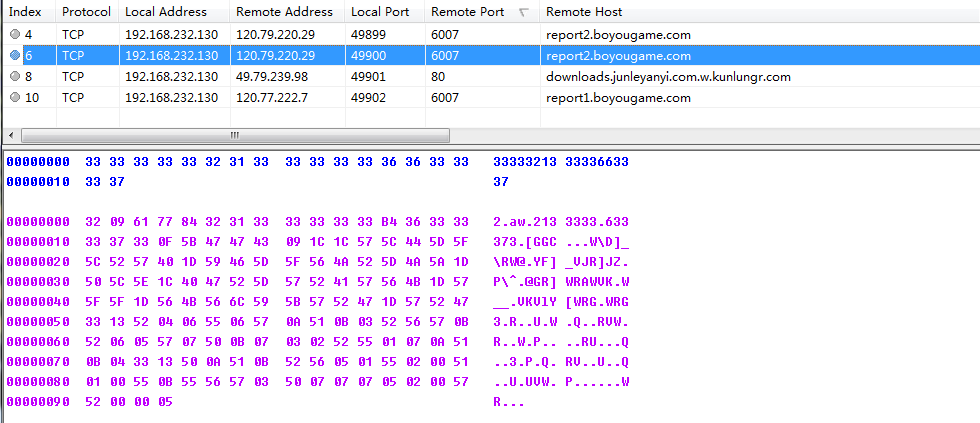This screenshot has height=423, width=980.
Task: Click local port 49902 cell
Action: [368, 97]
